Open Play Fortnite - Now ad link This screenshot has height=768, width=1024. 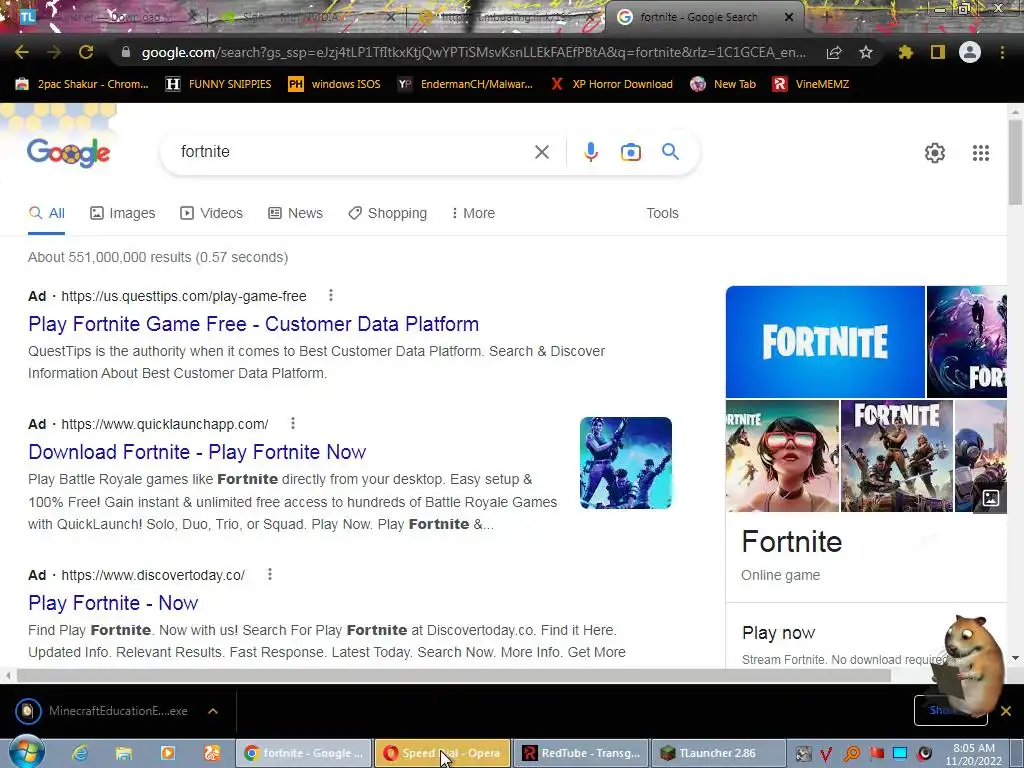coord(113,603)
